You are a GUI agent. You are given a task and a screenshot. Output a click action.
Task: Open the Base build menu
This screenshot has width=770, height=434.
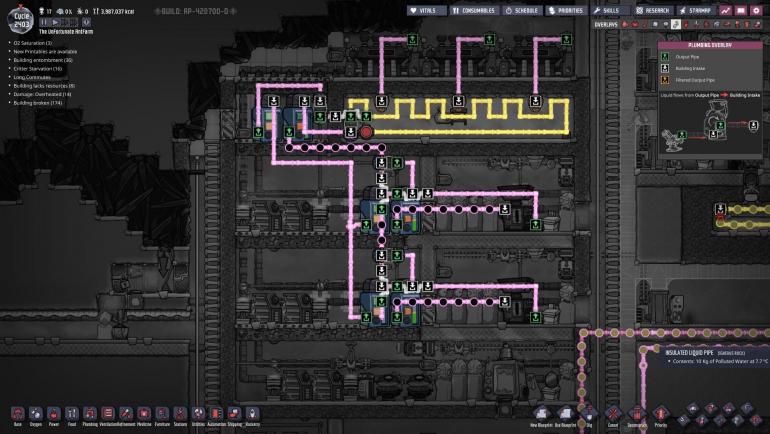18,415
